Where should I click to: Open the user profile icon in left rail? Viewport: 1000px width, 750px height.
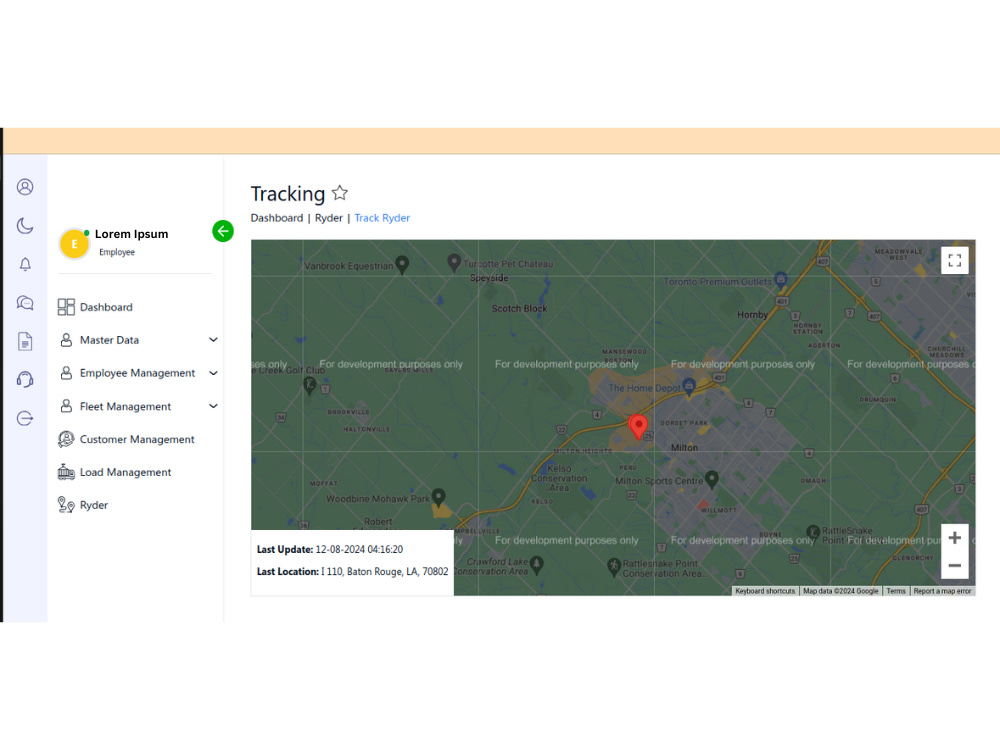(x=25, y=187)
